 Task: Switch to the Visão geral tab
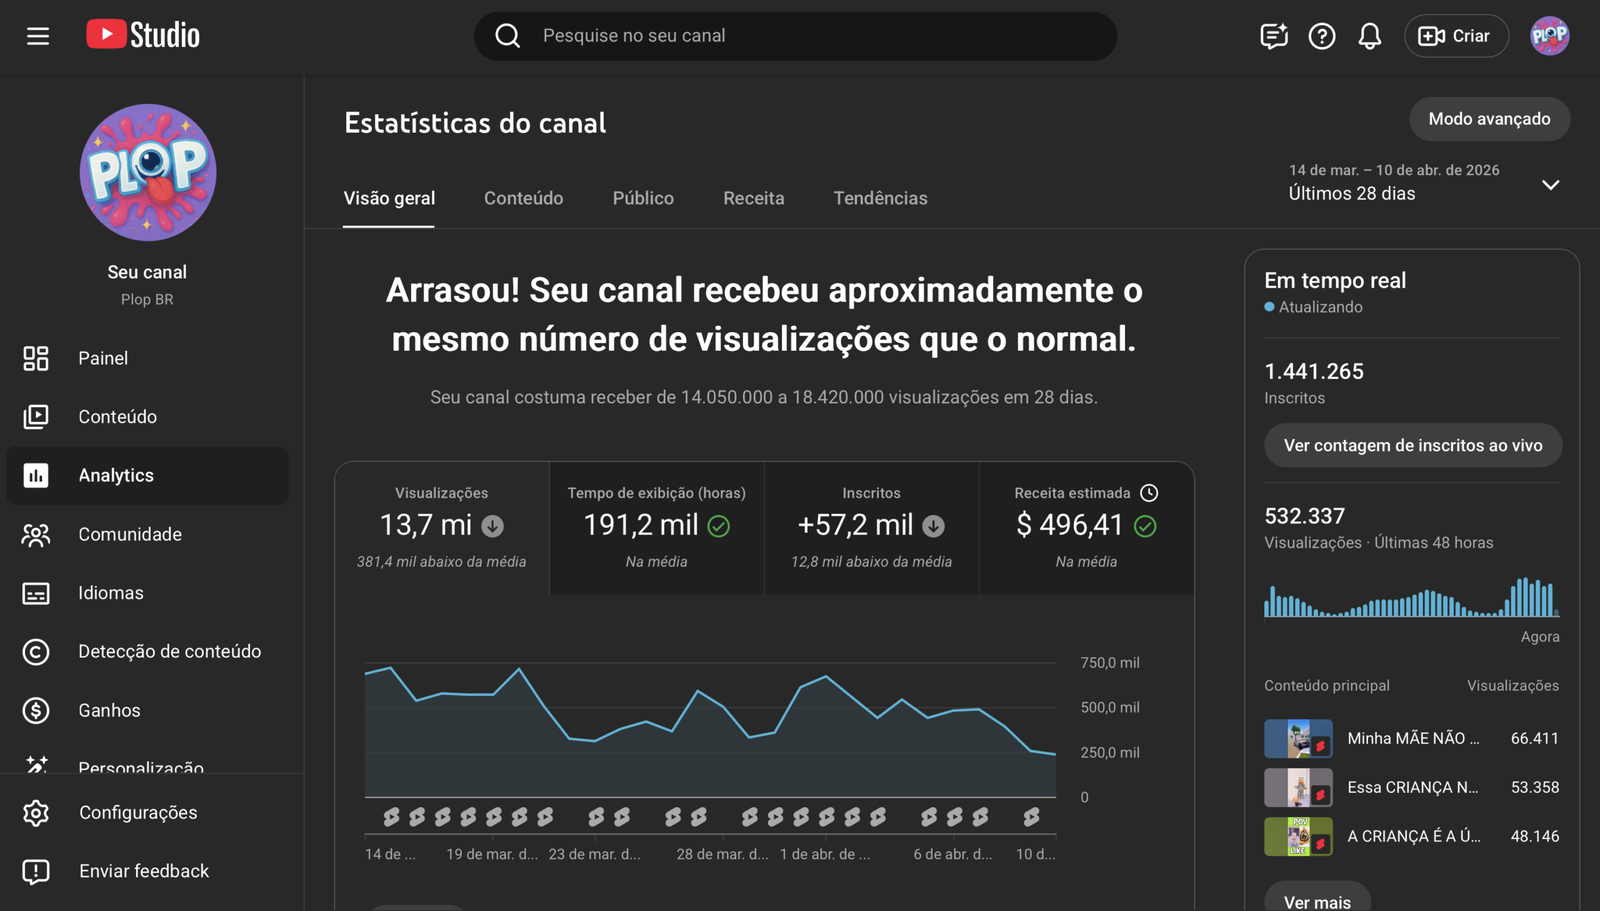(x=389, y=198)
